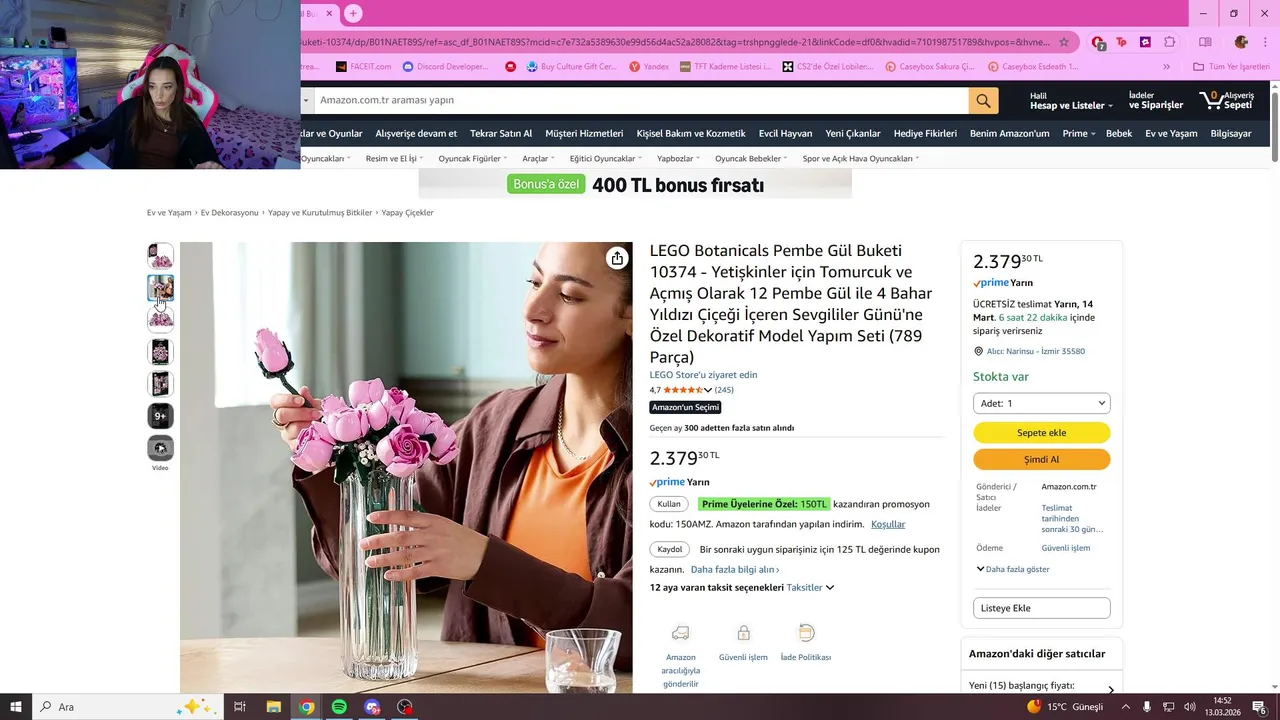The width and height of the screenshot is (1280, 720).
Task: Bookmark this page with the star icon
Action: (x=1064, y=42)
